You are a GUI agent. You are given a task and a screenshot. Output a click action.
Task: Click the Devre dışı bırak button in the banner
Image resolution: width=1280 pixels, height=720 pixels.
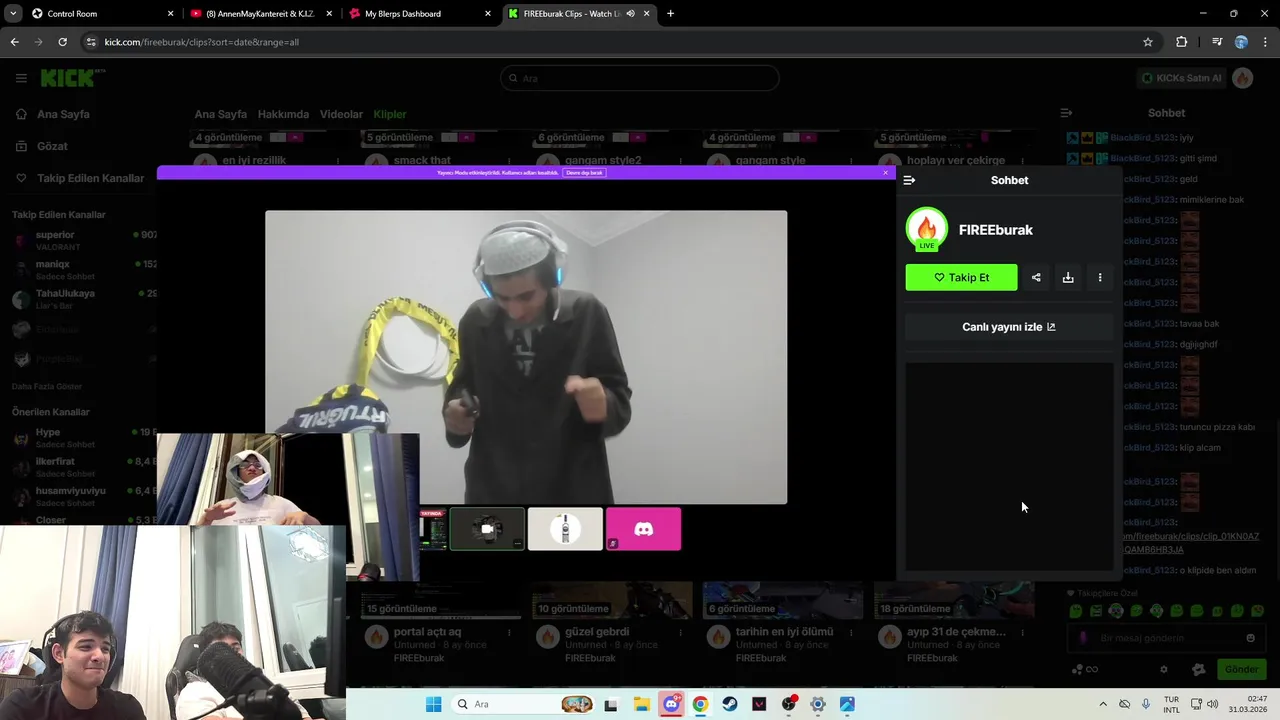tap(585, 173)
